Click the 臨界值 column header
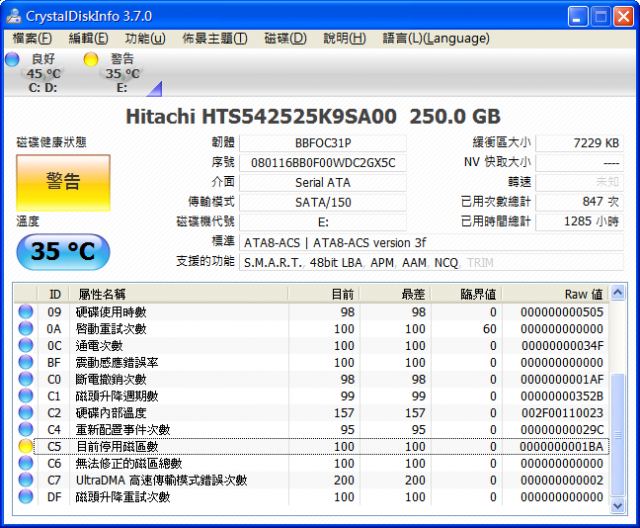This screenshot has width=640, height=528. [x=467, y=294]
